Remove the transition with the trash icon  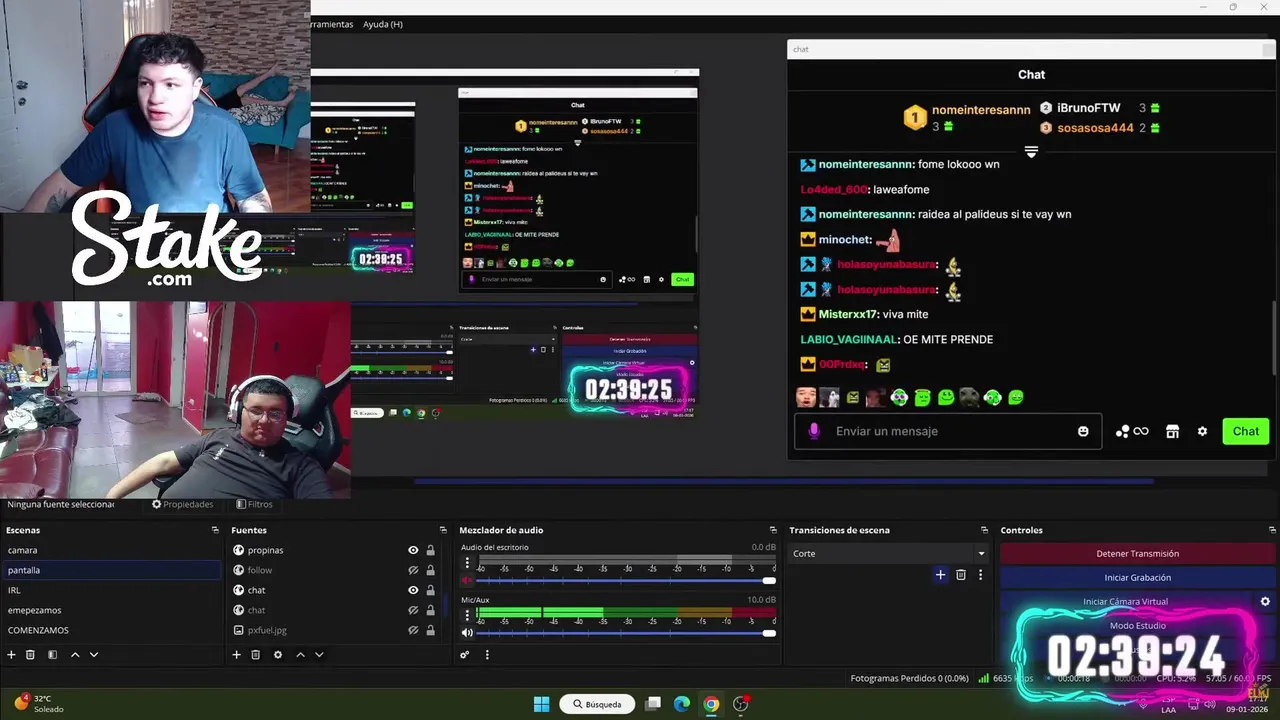click(961, 575)
